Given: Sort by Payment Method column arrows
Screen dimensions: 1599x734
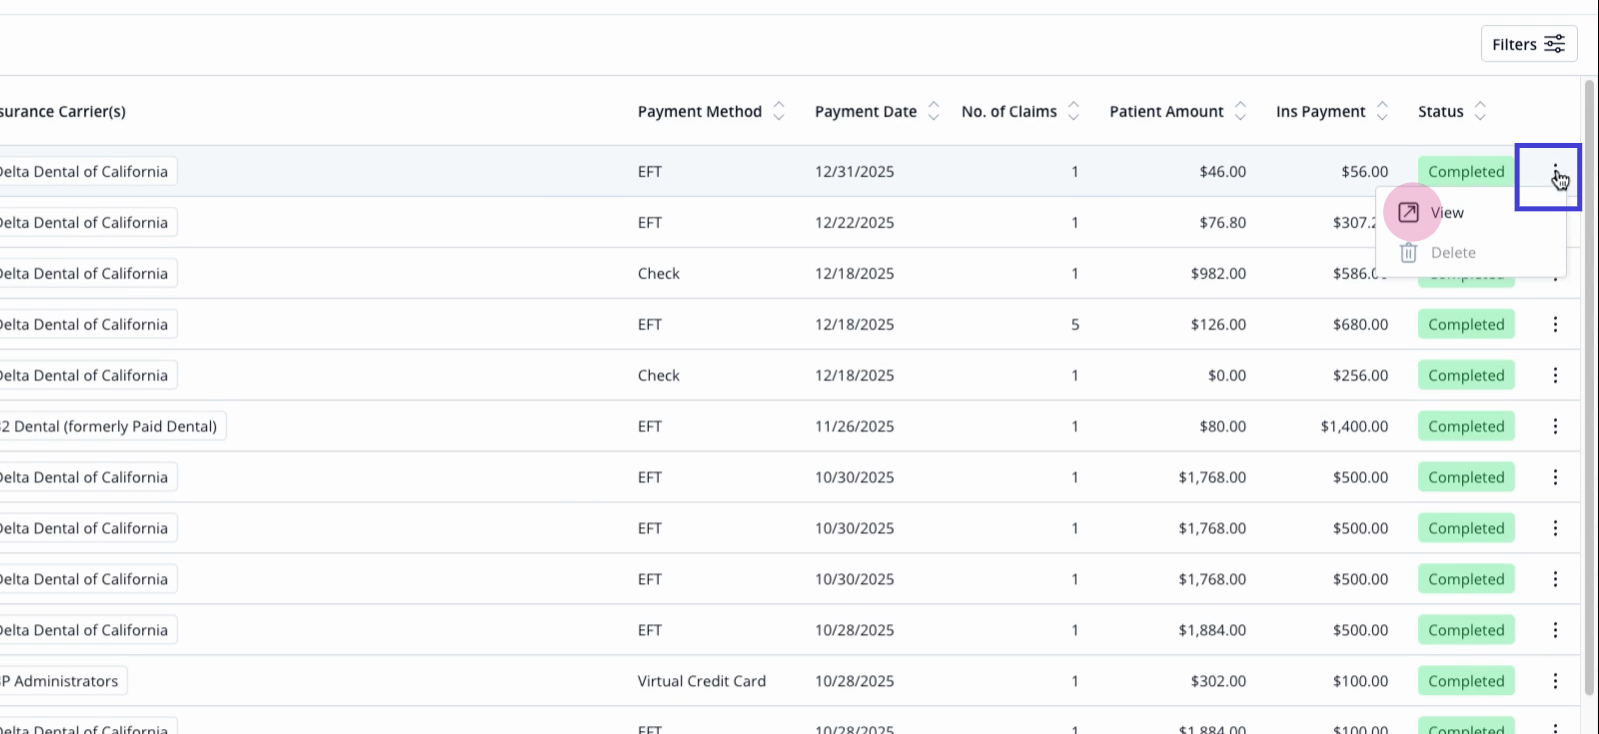Looking at the screenshot, I should 779,111.
